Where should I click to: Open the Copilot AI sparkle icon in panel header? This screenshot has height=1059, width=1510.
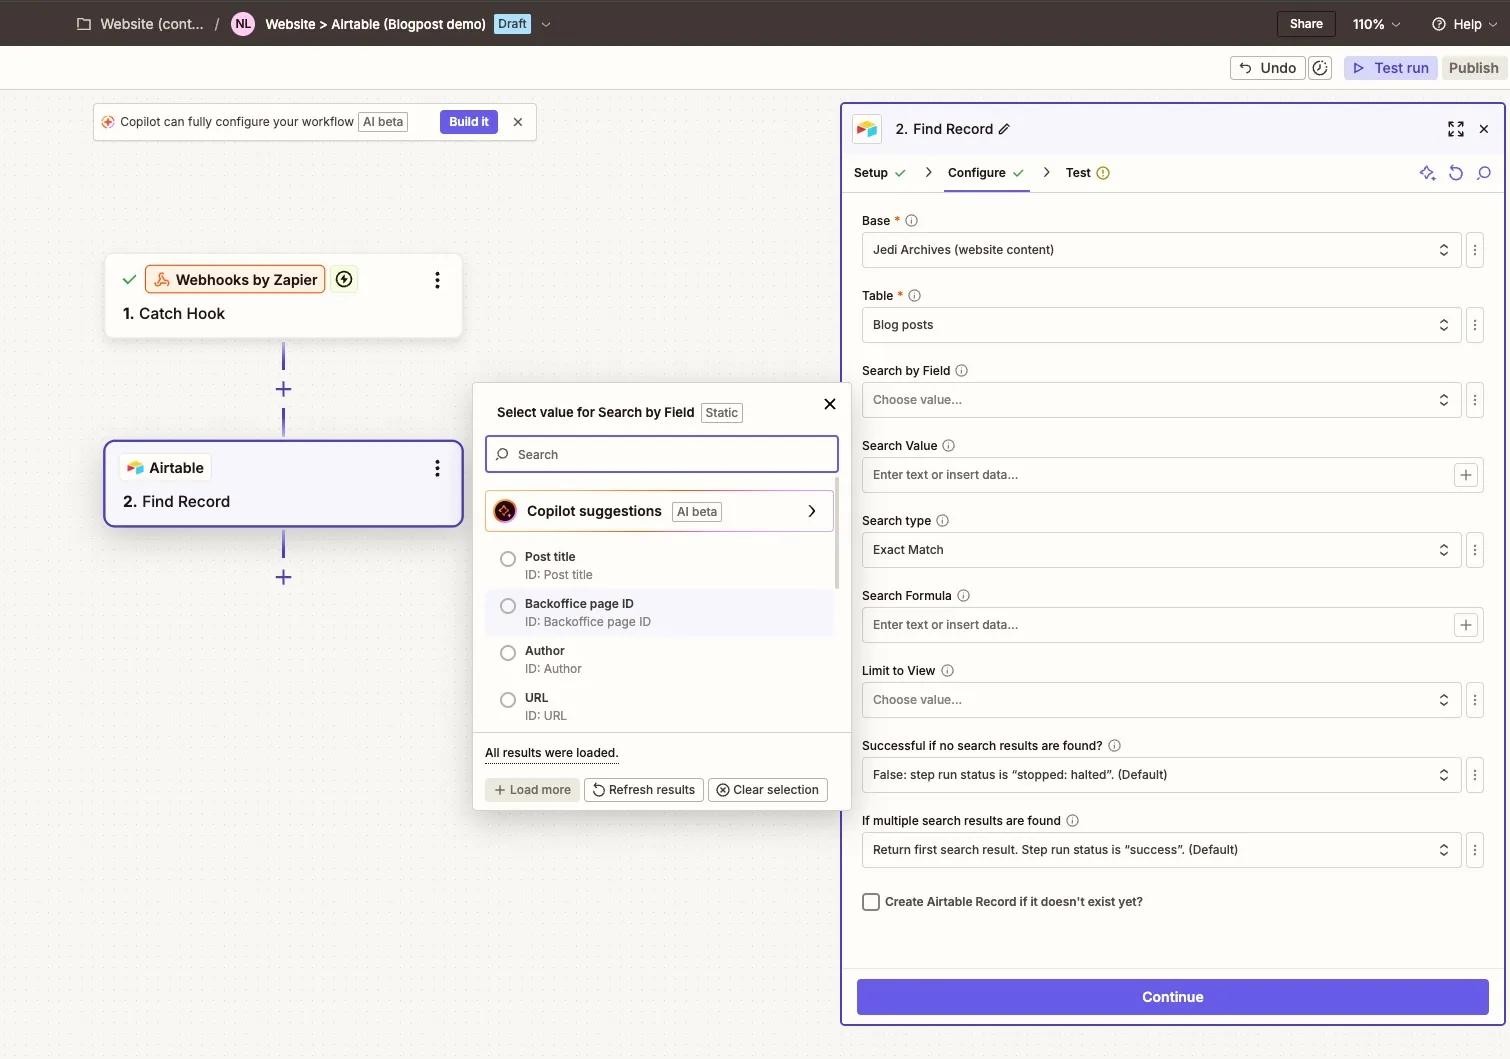pyautogui.click(x=1427, y=173)
